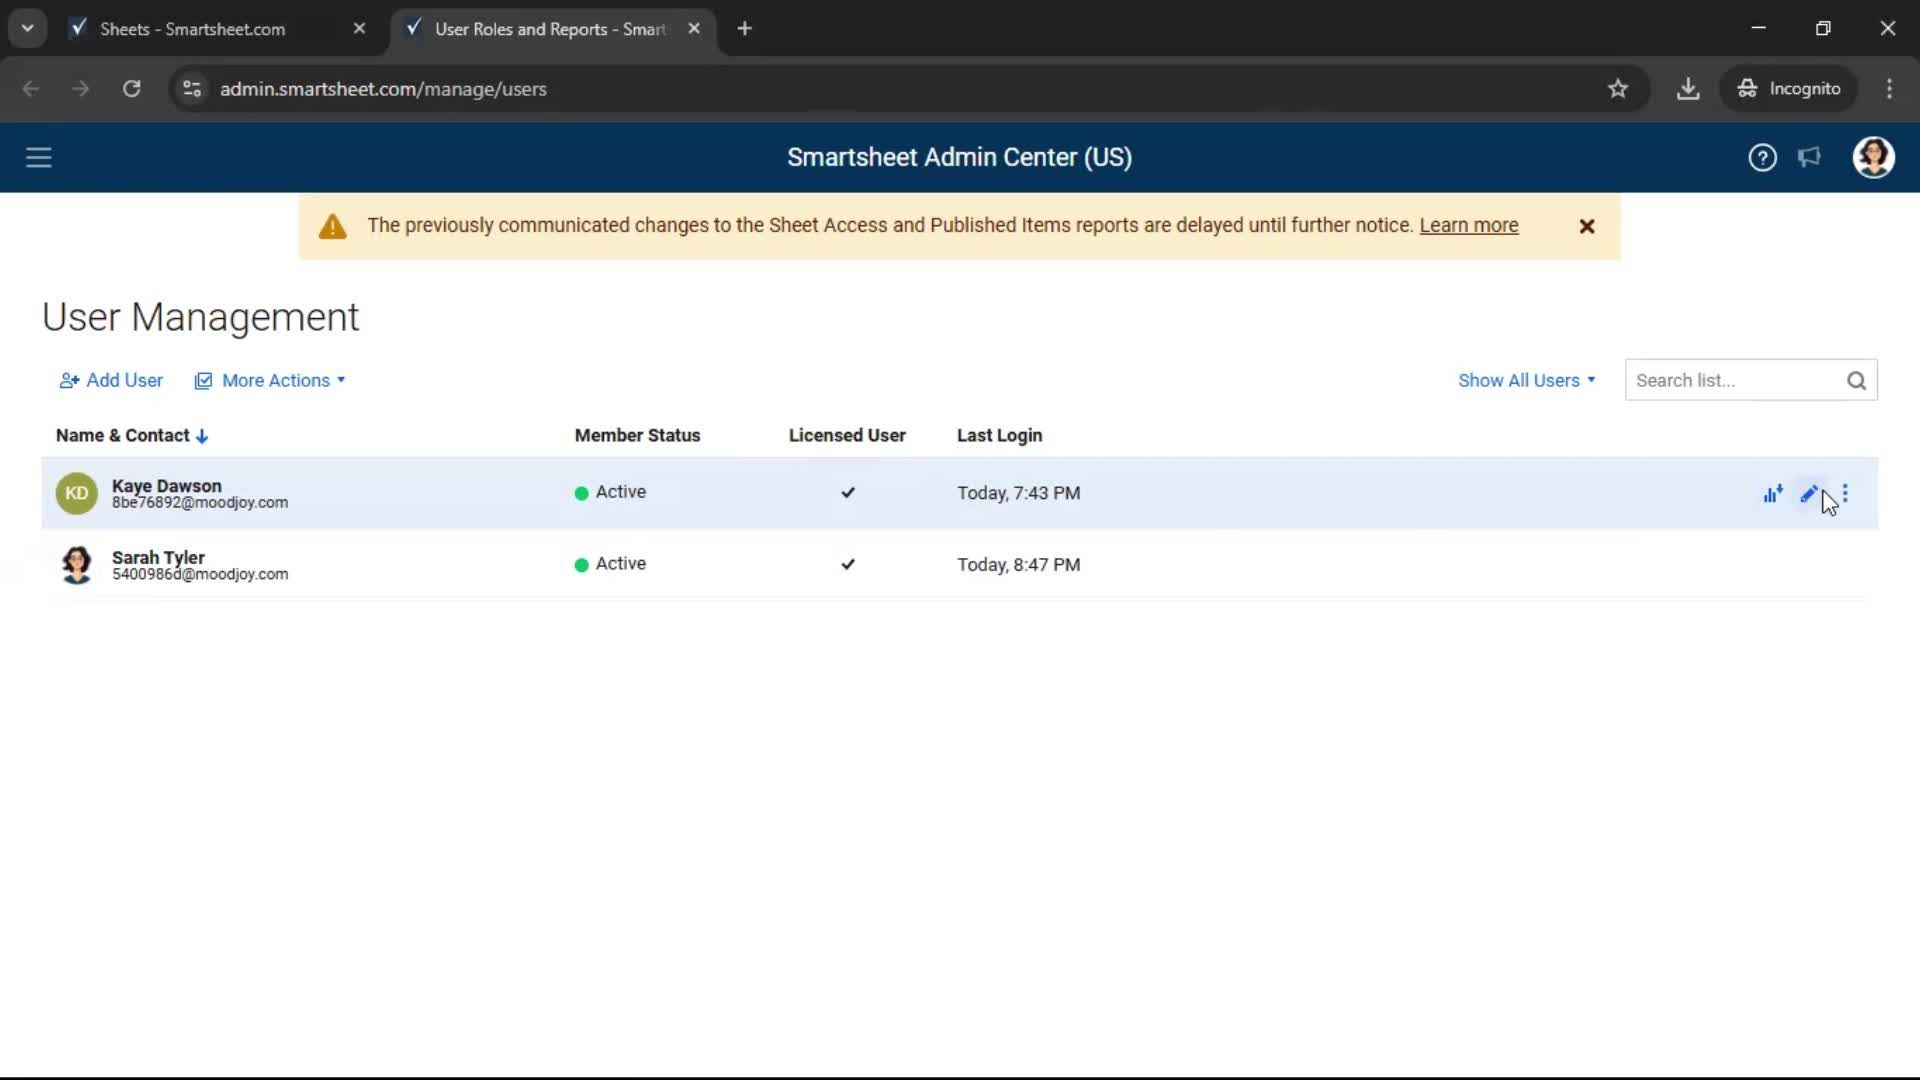Open the account profile avatar

(1873, 158)
